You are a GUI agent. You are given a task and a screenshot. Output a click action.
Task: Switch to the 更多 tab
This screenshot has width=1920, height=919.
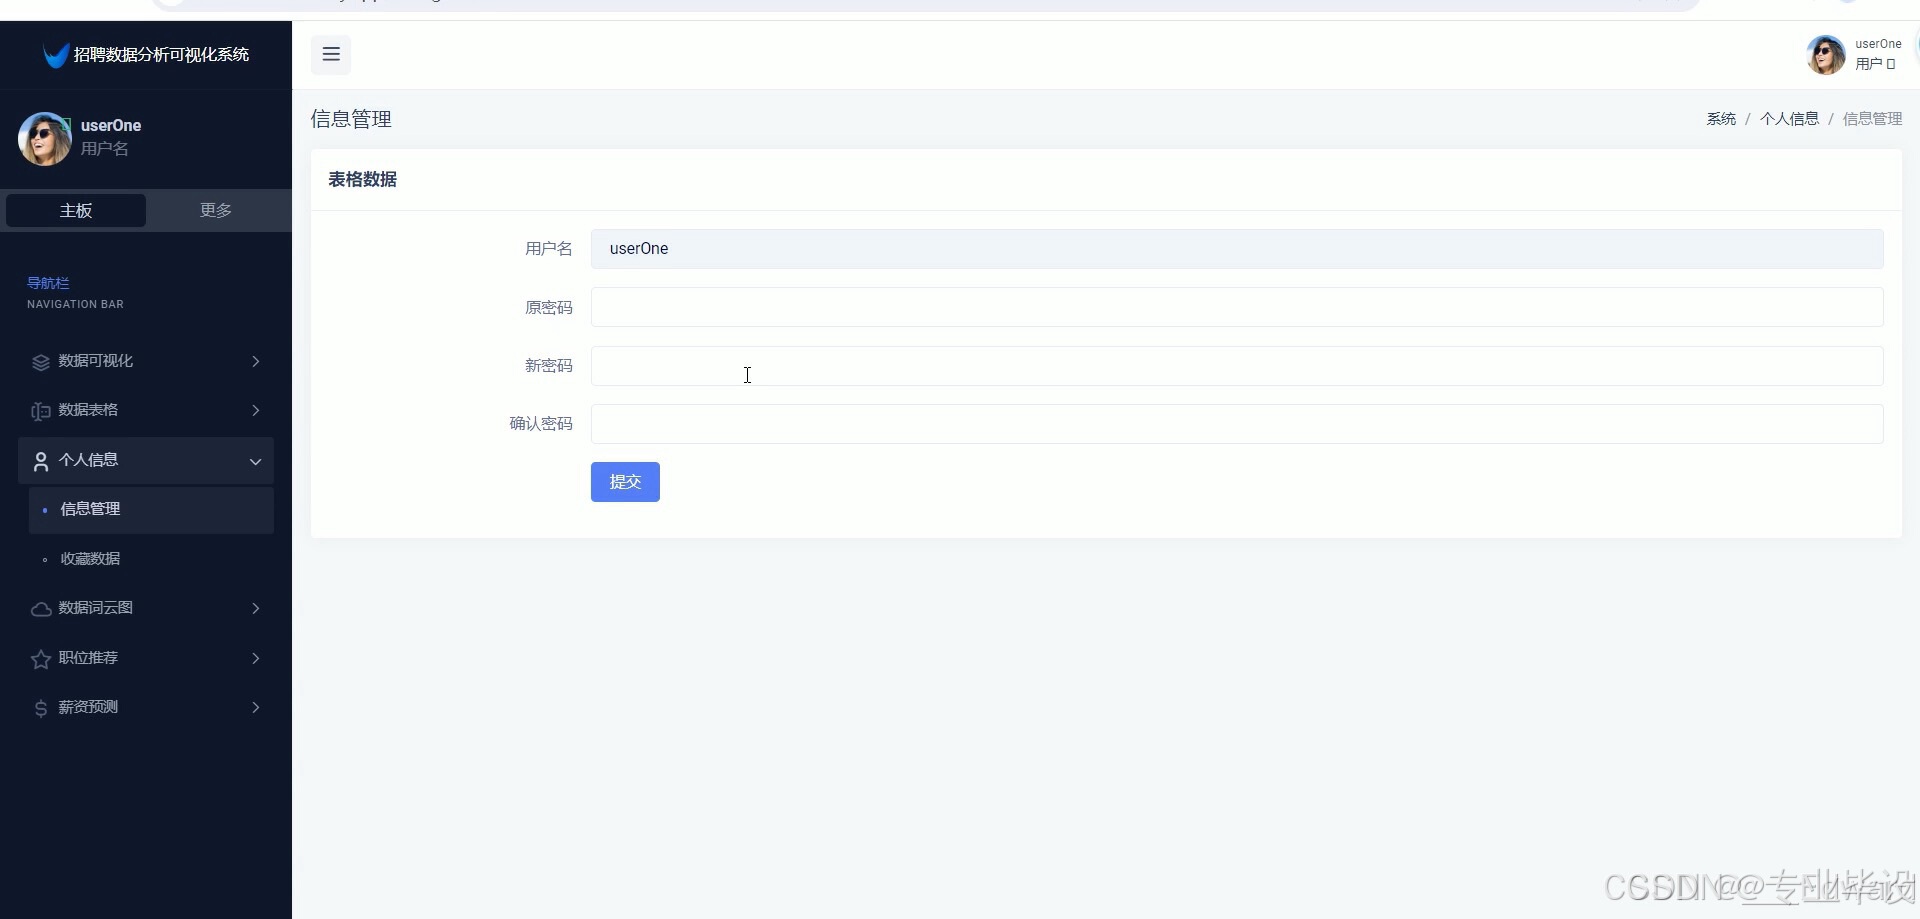(216, 210)
